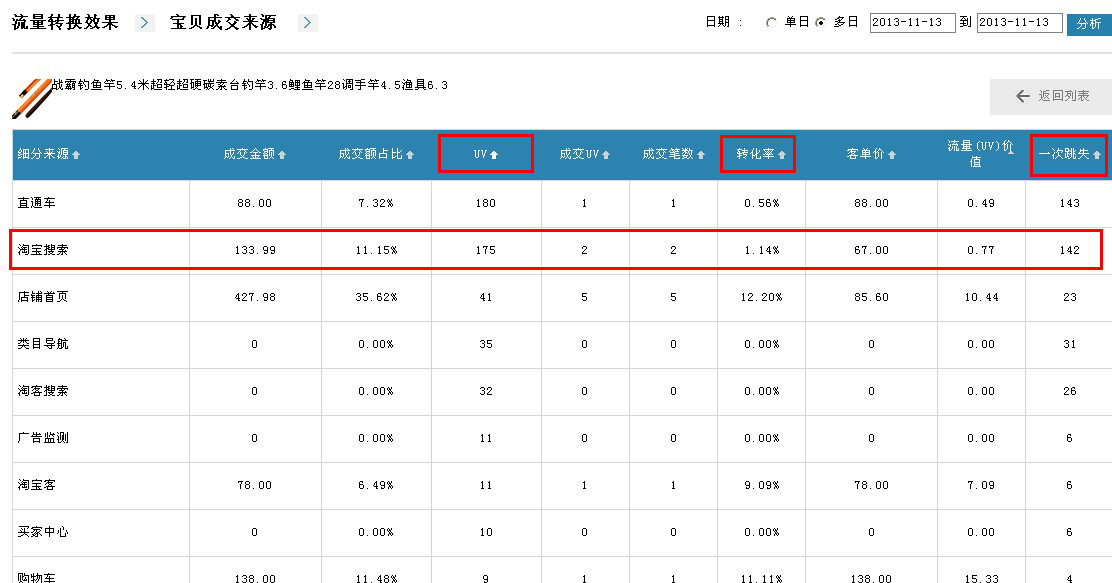1112x583 pixels.
Task: Click the 转化率 sort arrow
Action: click(x=782, y=155)
